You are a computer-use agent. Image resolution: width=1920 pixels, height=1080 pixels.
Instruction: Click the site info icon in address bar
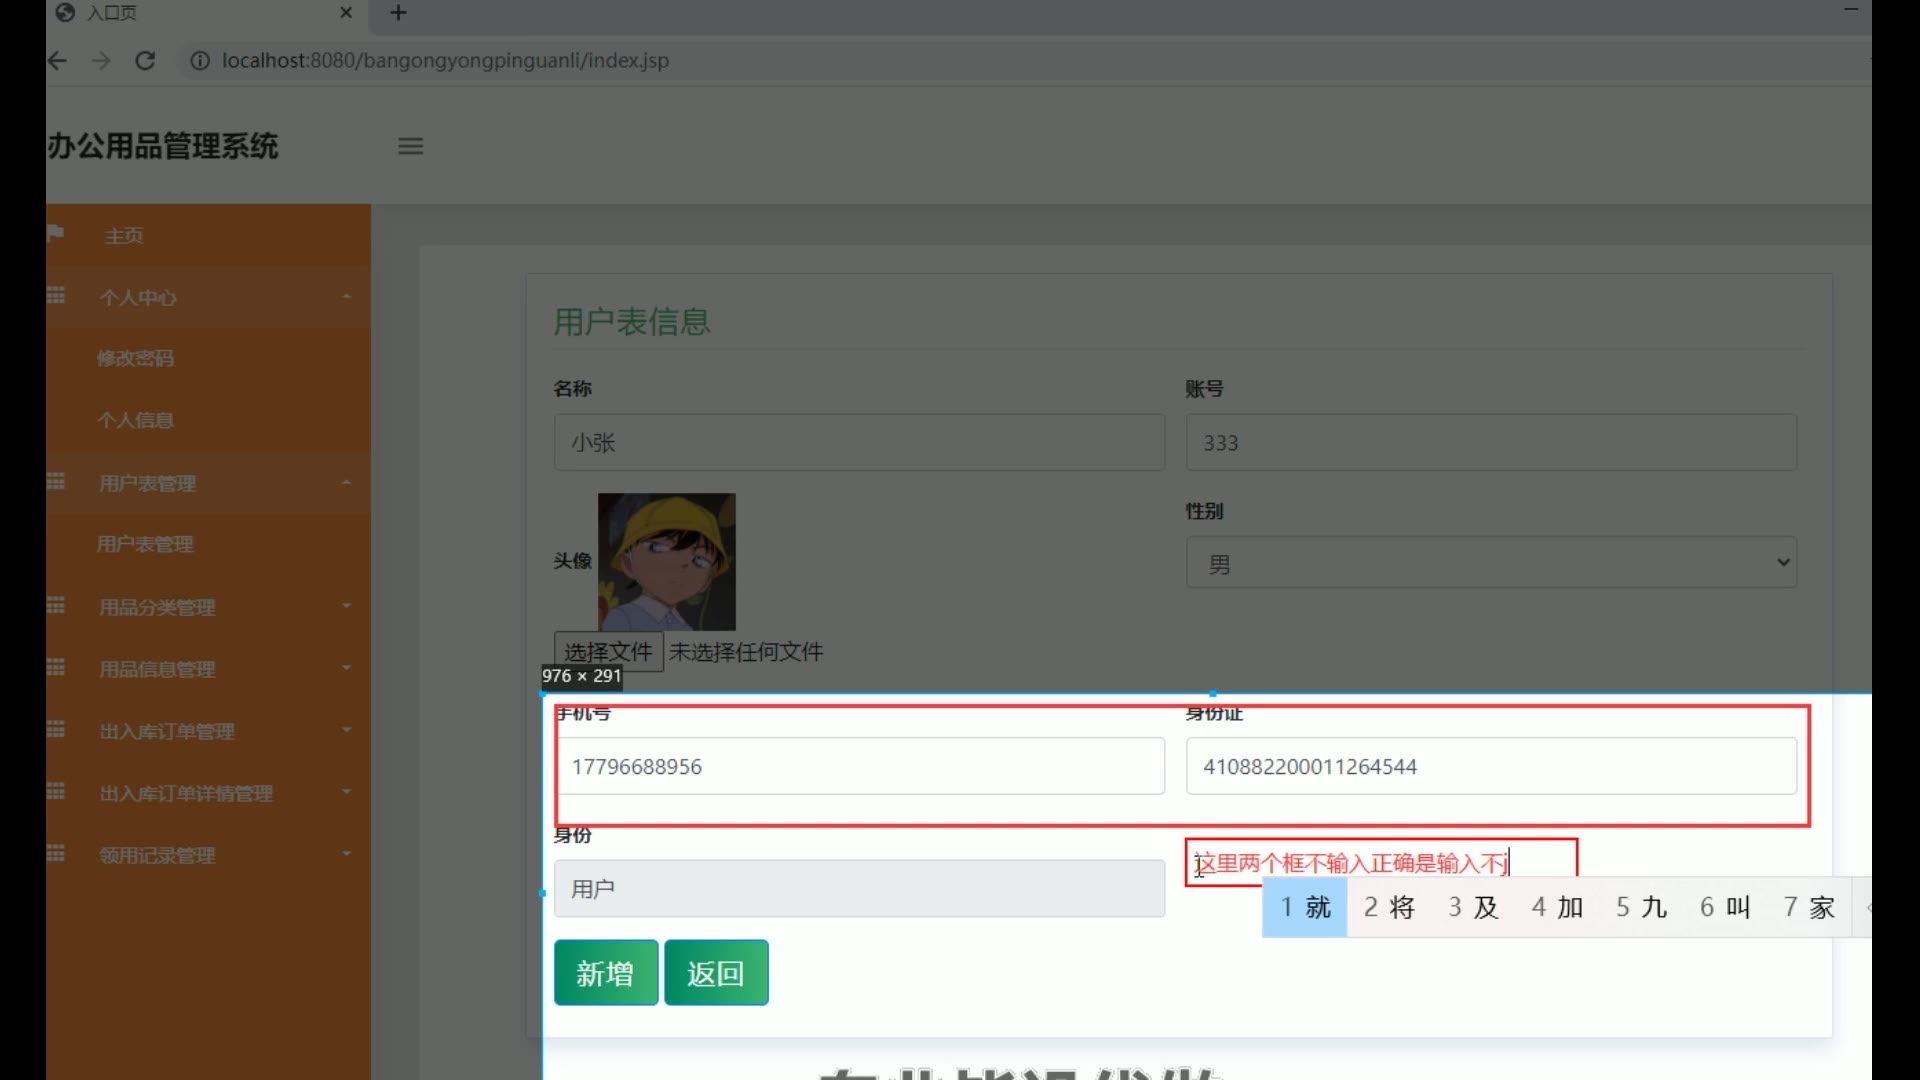pyautogui.click(x=200, y=61)
